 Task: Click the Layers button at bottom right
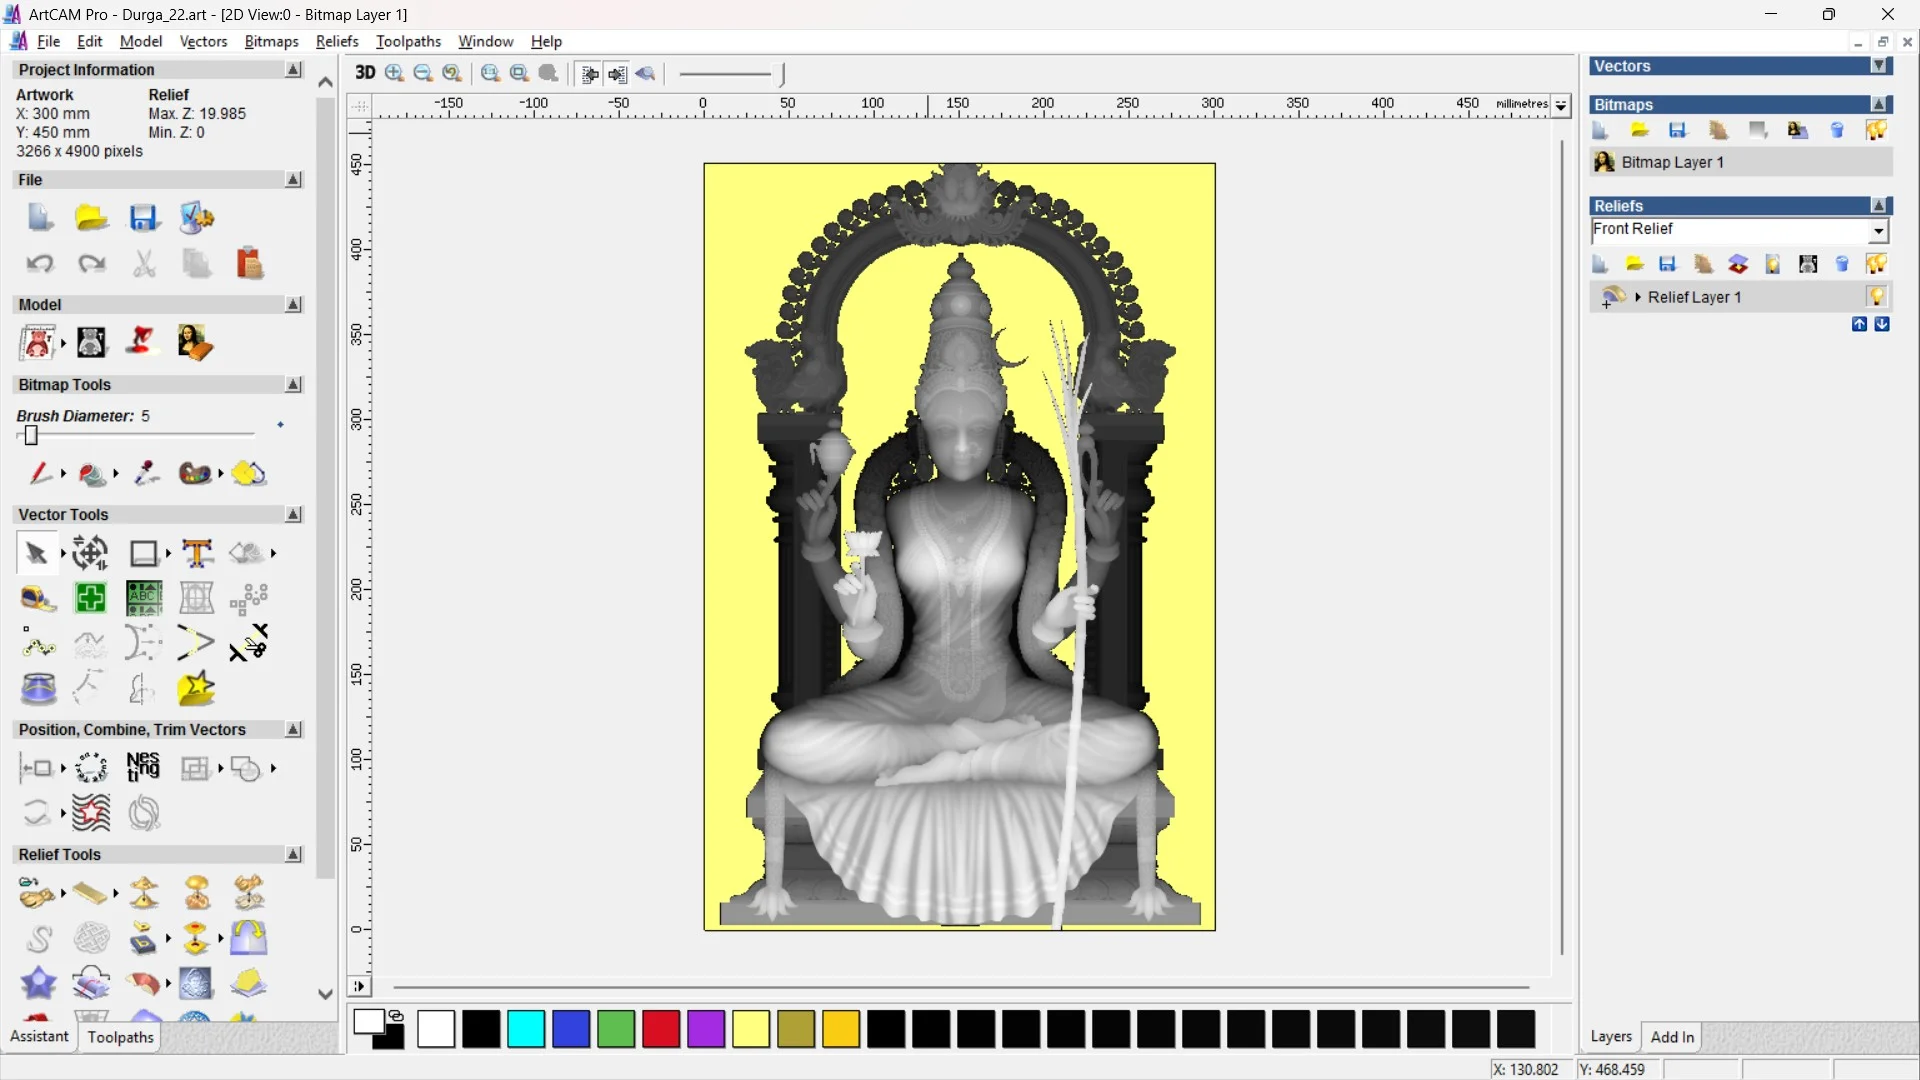pos(1611,1037)
